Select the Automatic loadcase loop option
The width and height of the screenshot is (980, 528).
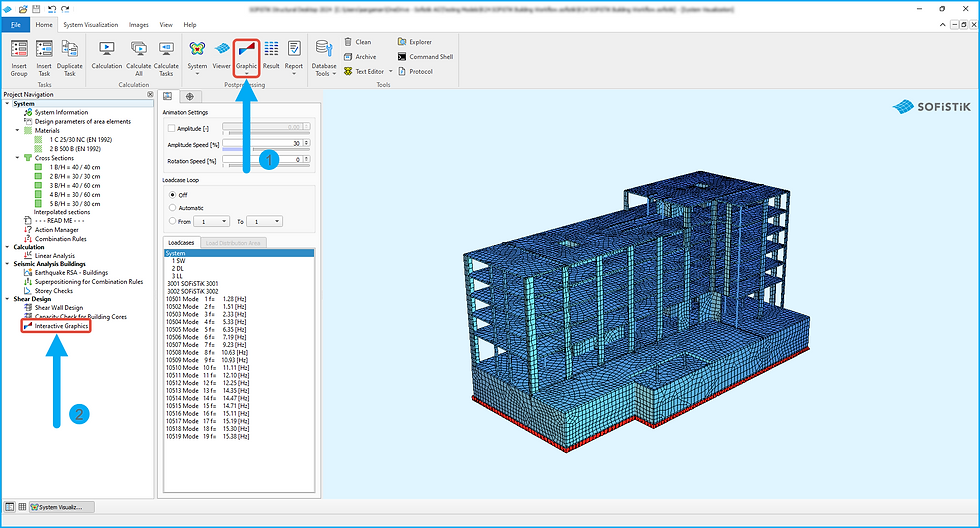pyautogui.click(x=172, y=208)
